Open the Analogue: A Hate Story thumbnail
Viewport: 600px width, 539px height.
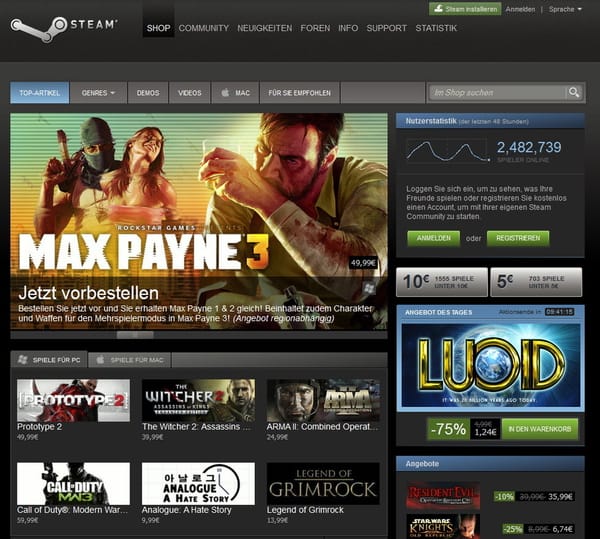tap(198, 484)
